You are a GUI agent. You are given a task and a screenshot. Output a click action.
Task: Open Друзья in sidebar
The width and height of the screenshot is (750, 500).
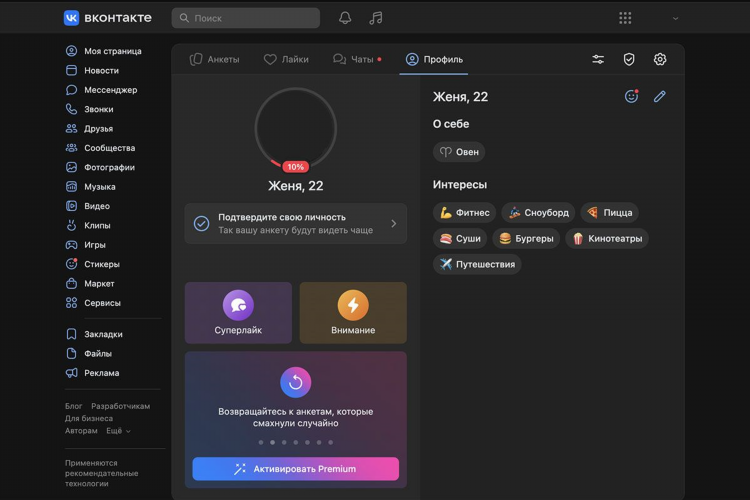click(89, 129)
